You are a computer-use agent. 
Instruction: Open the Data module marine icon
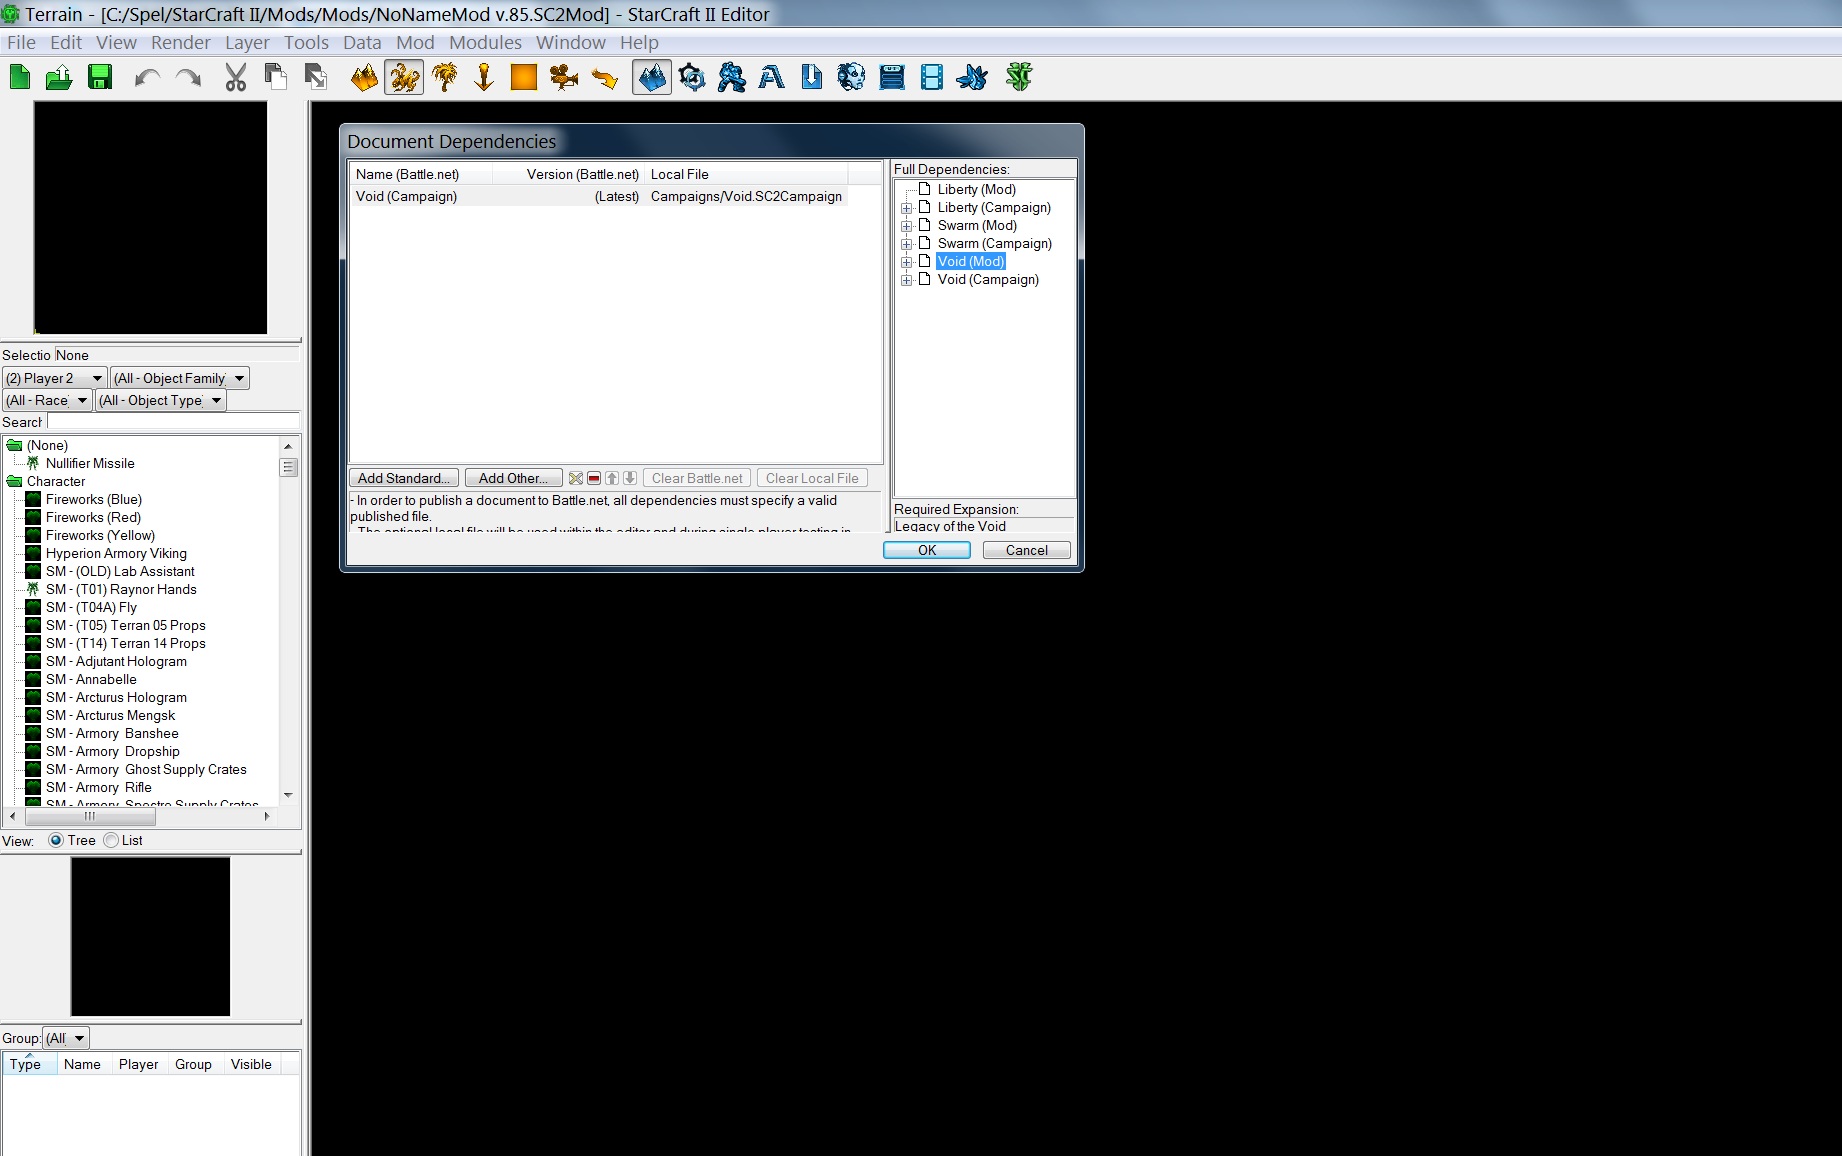732,77
